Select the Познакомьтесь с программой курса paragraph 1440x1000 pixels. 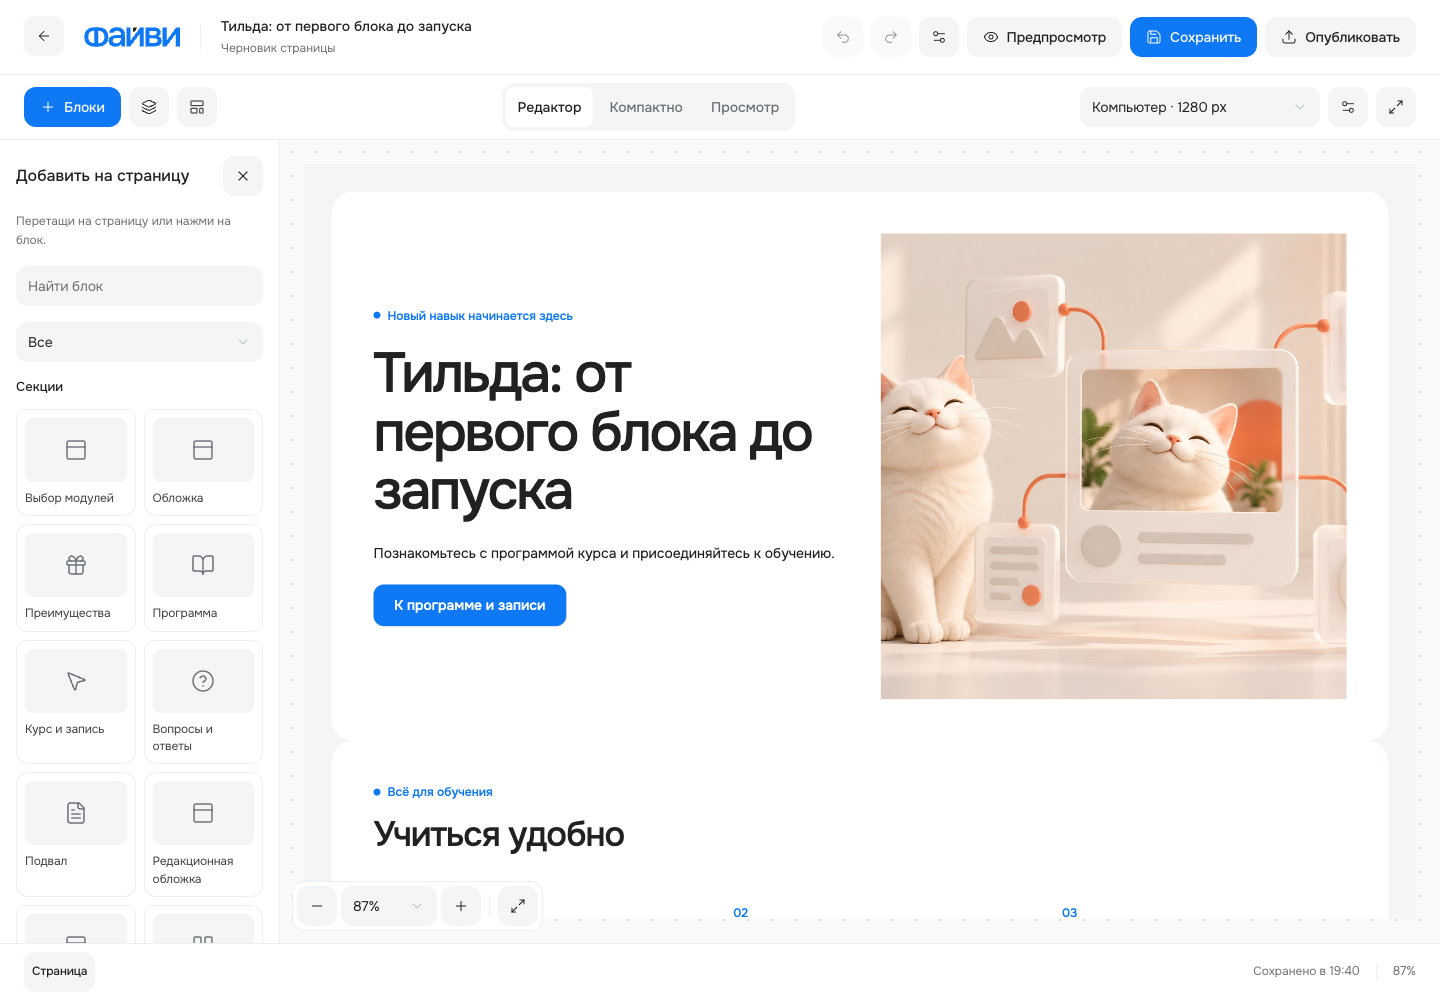pos(604,553)
